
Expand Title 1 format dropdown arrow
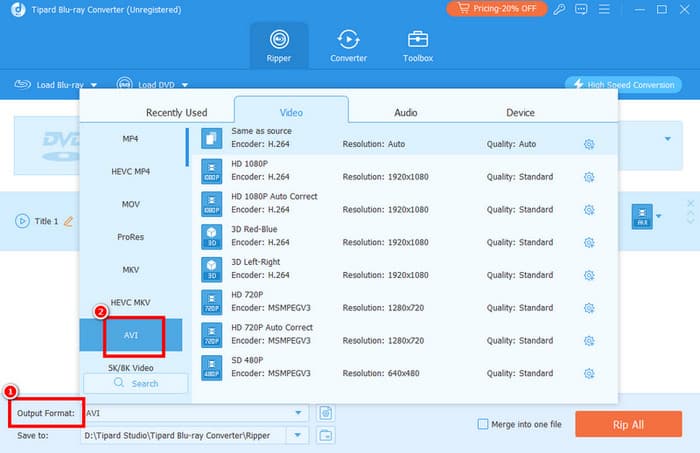pos(659,216)
